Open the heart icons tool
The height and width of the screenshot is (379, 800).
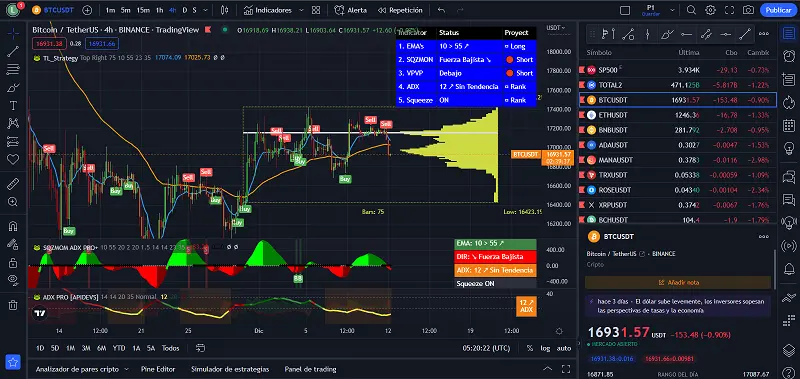pos(13,160)
